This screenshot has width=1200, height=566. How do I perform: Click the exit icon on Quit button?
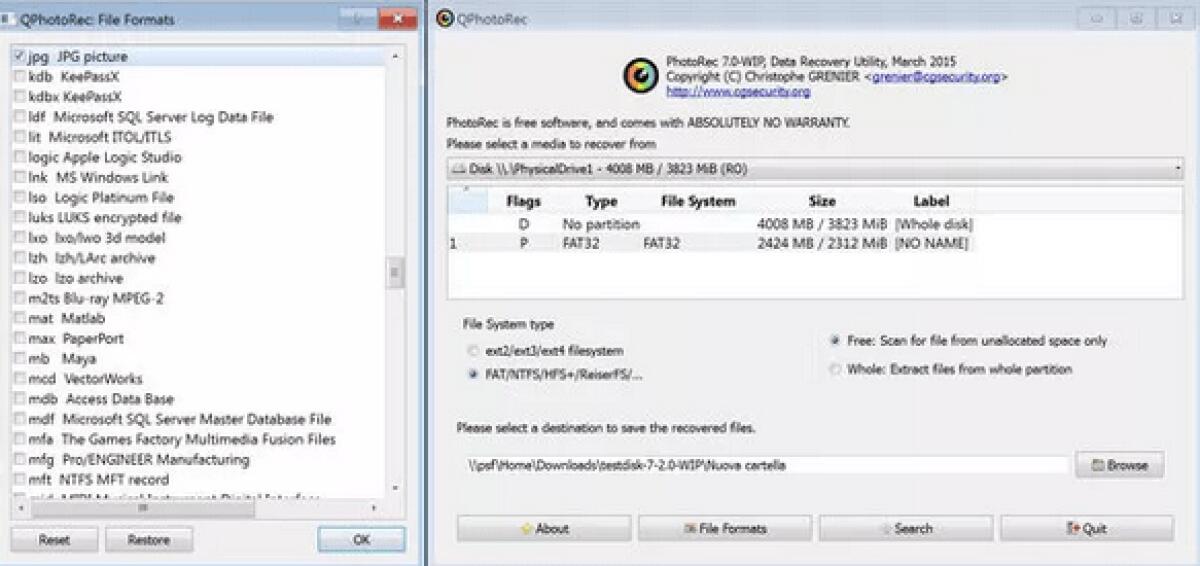tap(1073, 528)
